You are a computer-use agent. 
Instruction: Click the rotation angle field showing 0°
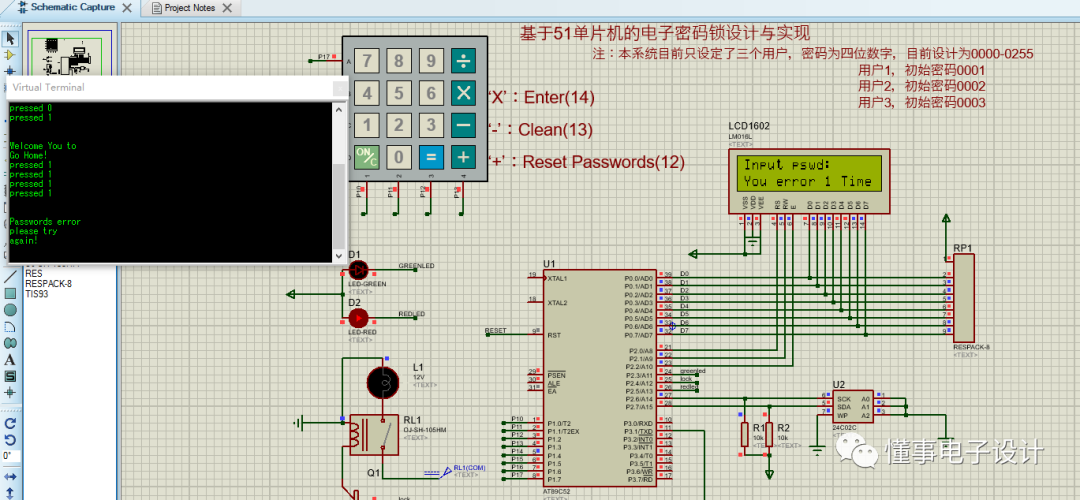11,456
